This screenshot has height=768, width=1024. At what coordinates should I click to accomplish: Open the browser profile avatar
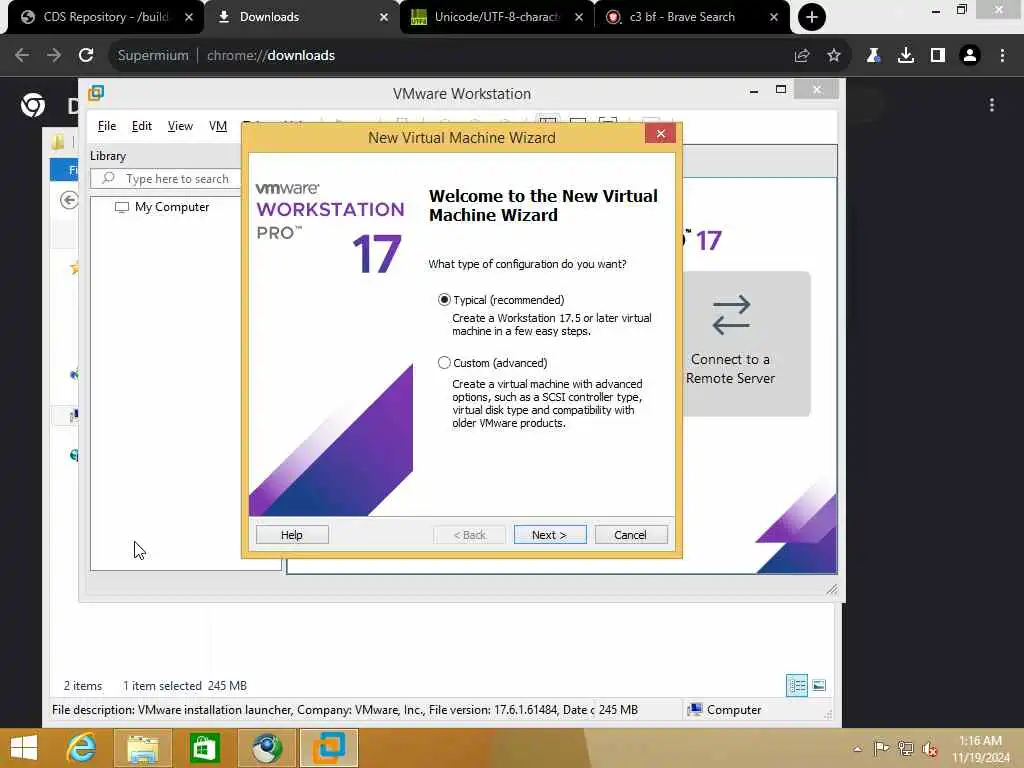pyautogui.click(x=970, y=56)
